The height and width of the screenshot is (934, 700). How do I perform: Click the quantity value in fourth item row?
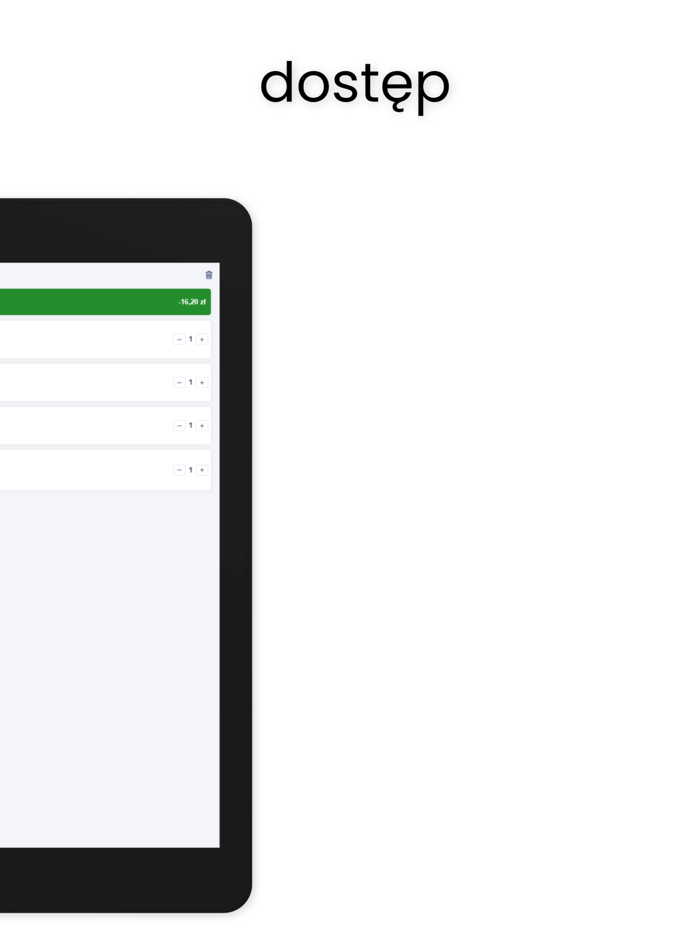191,469
